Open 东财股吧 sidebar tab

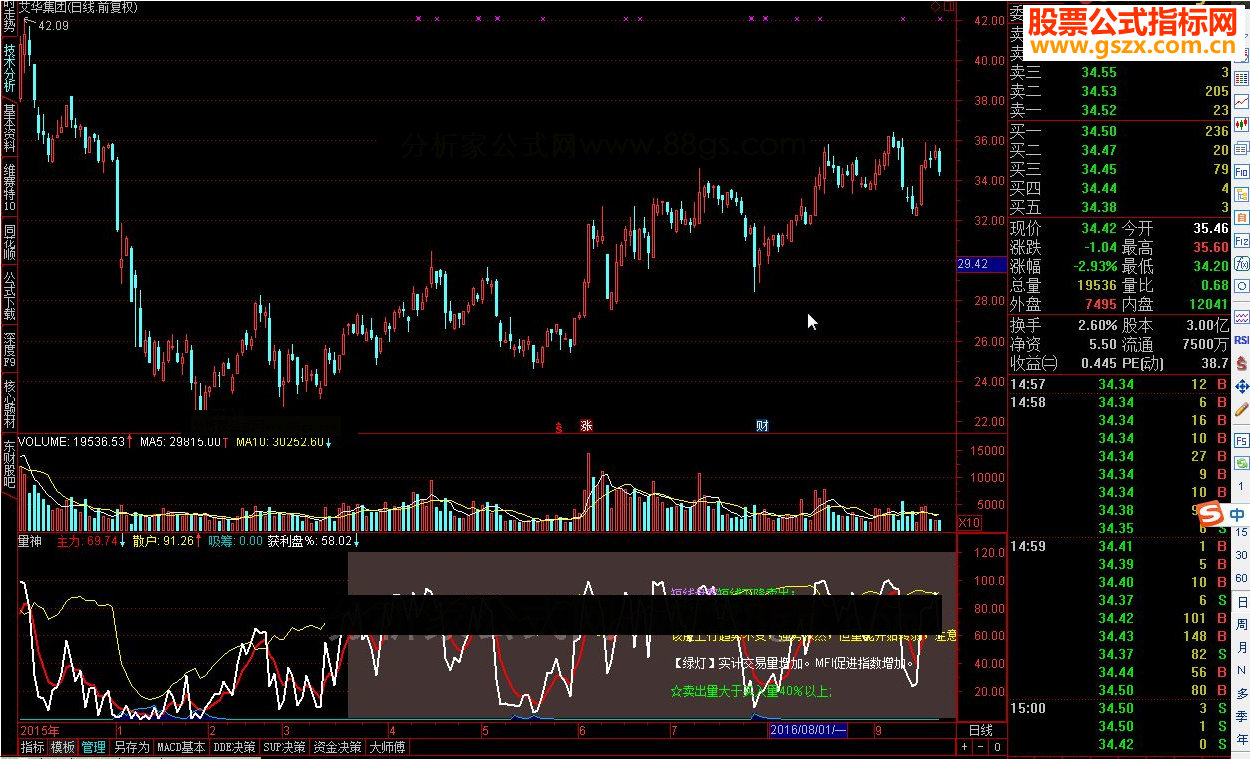9,464
